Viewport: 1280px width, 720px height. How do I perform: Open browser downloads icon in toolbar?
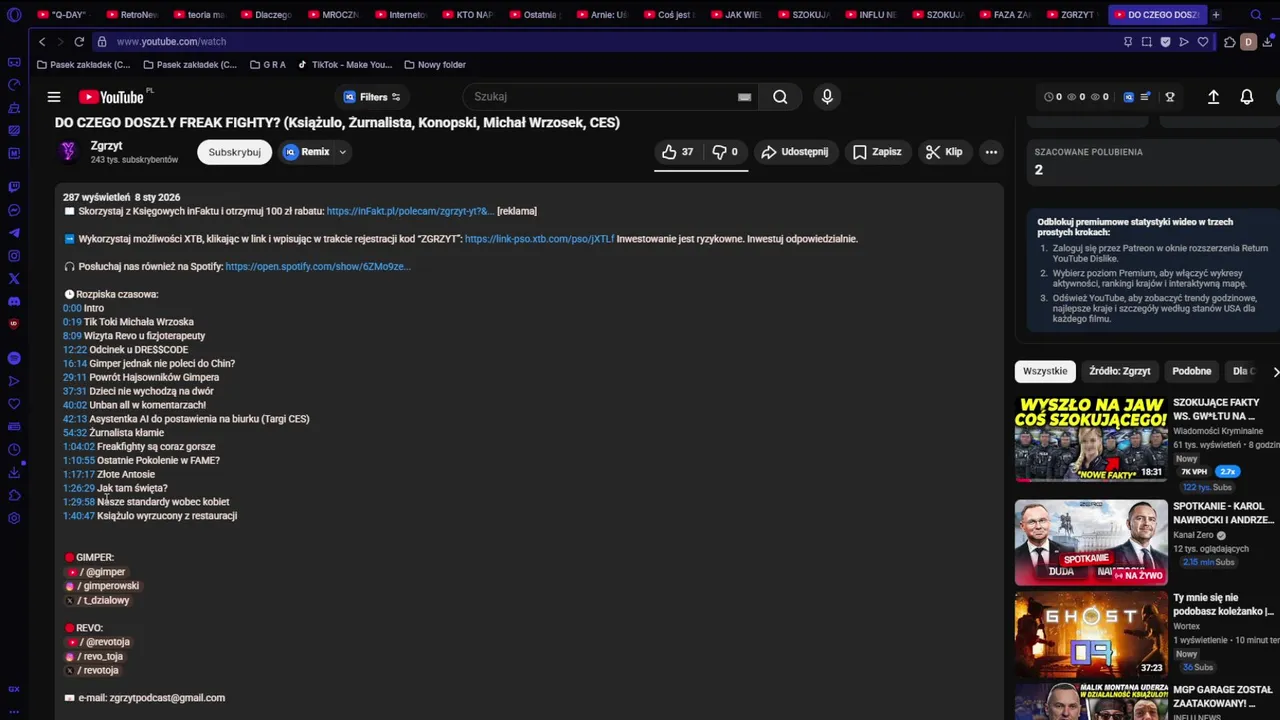click(x=1267, y=42)
